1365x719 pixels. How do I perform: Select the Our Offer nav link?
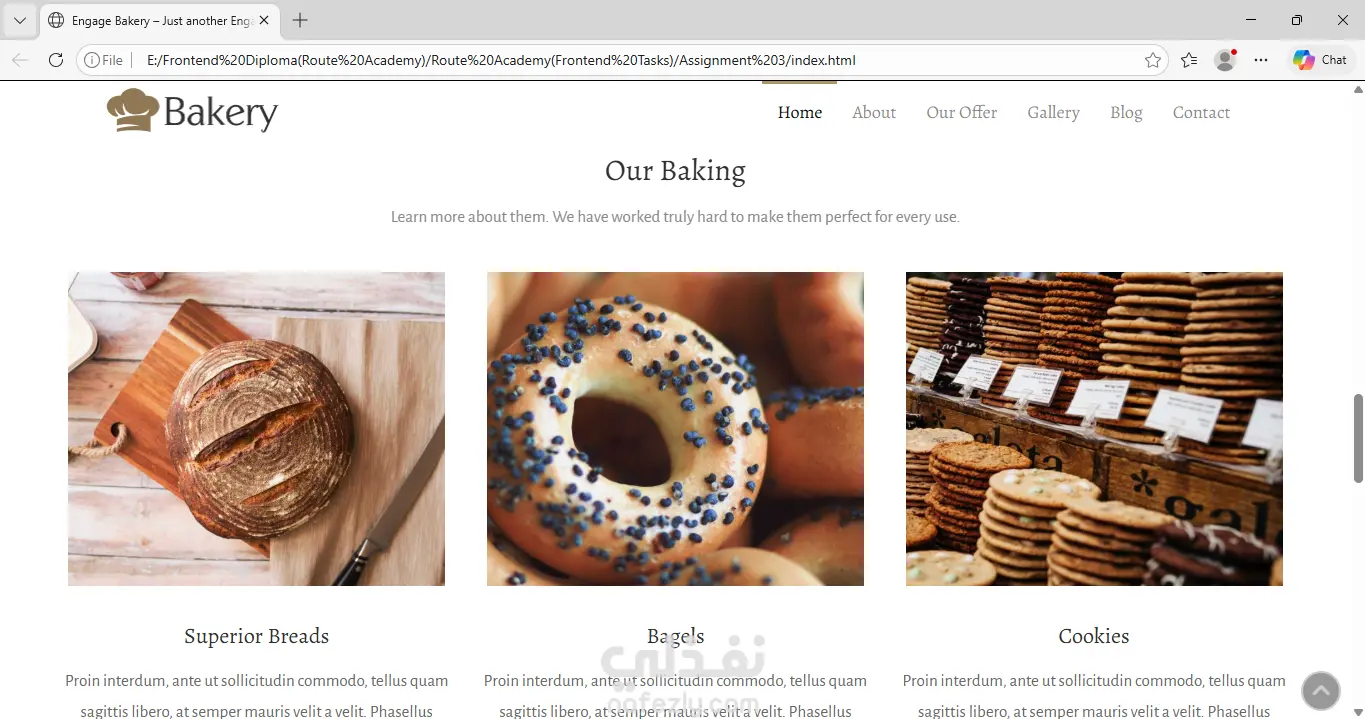tap(961, 113)
